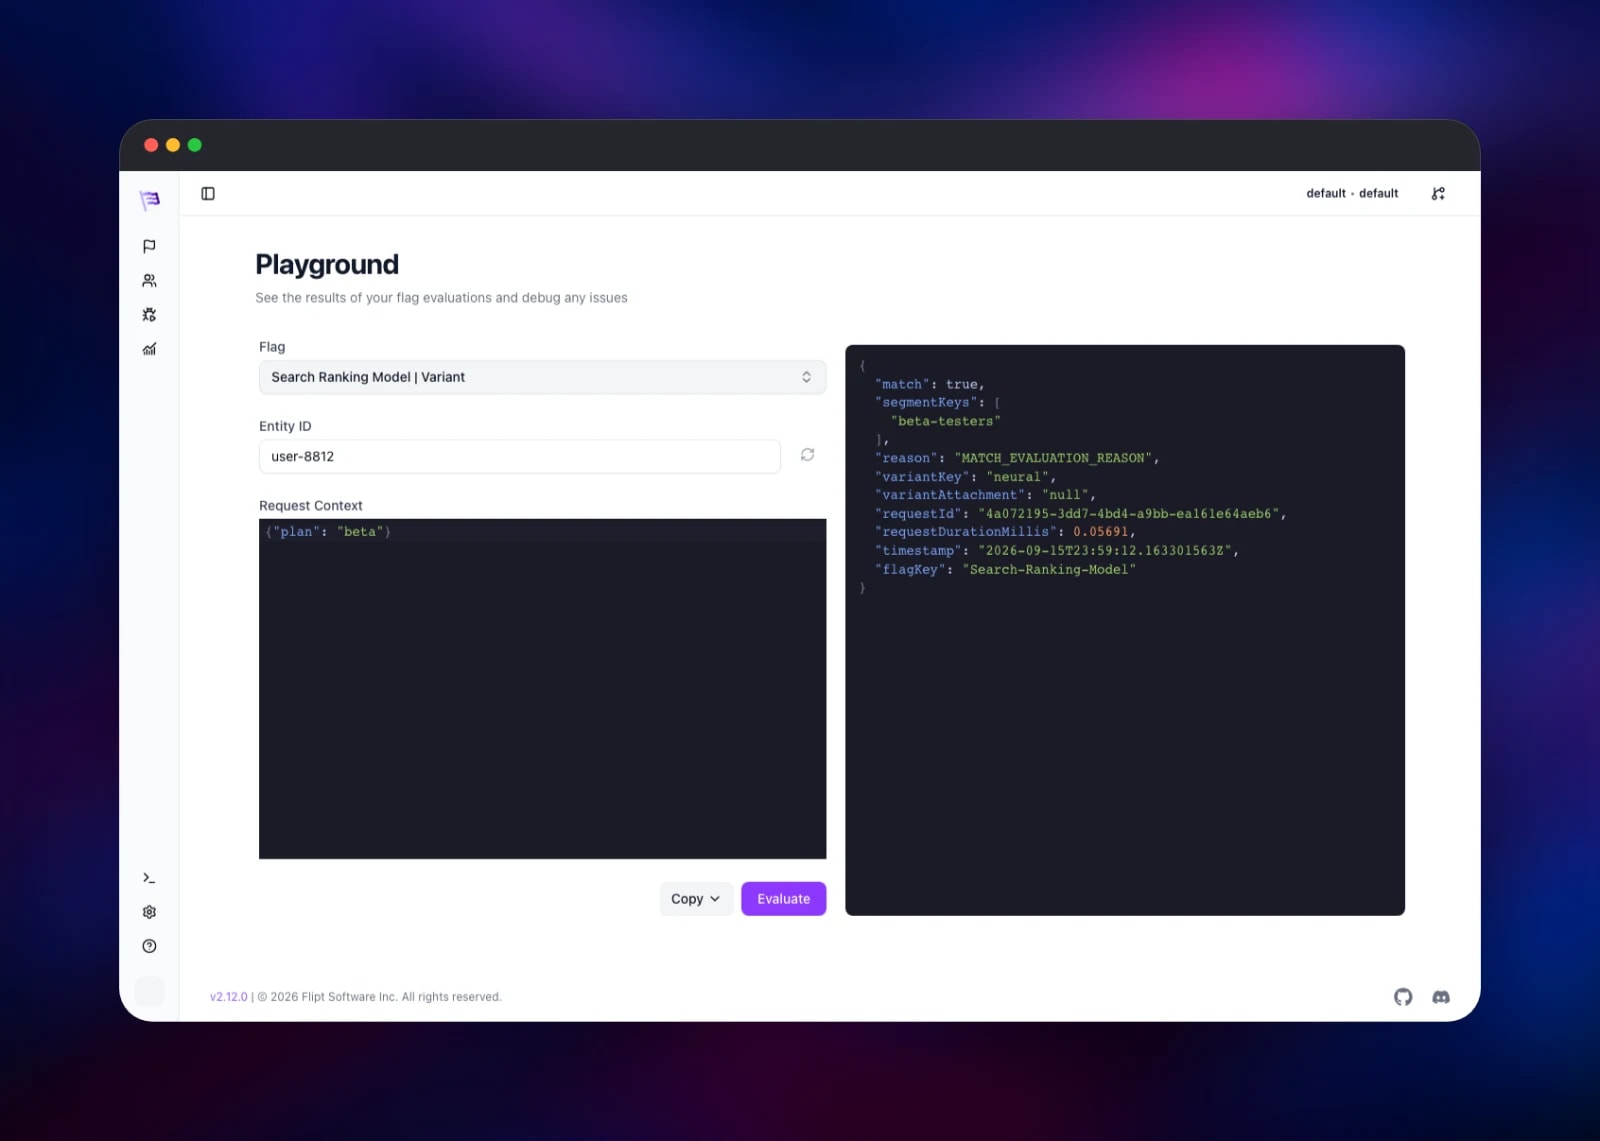Click the branch icon in header

point(1438,194)
